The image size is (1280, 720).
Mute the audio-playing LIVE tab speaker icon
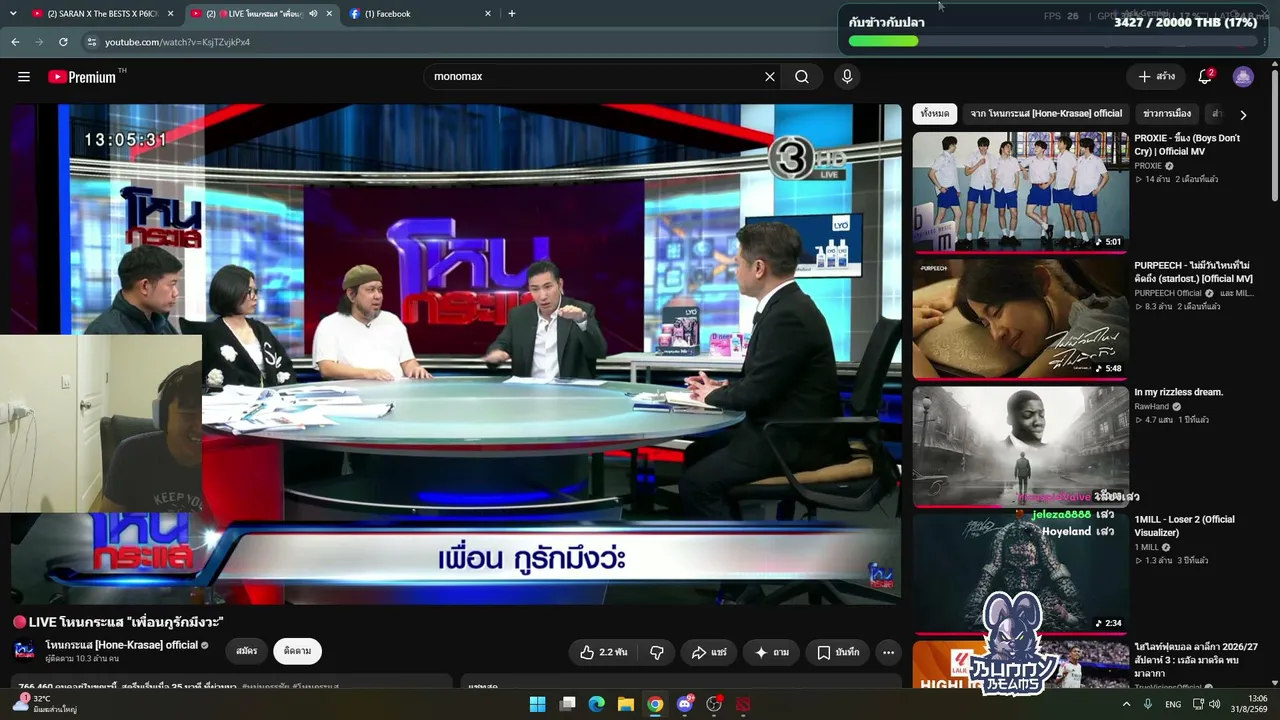click(314, 14)
